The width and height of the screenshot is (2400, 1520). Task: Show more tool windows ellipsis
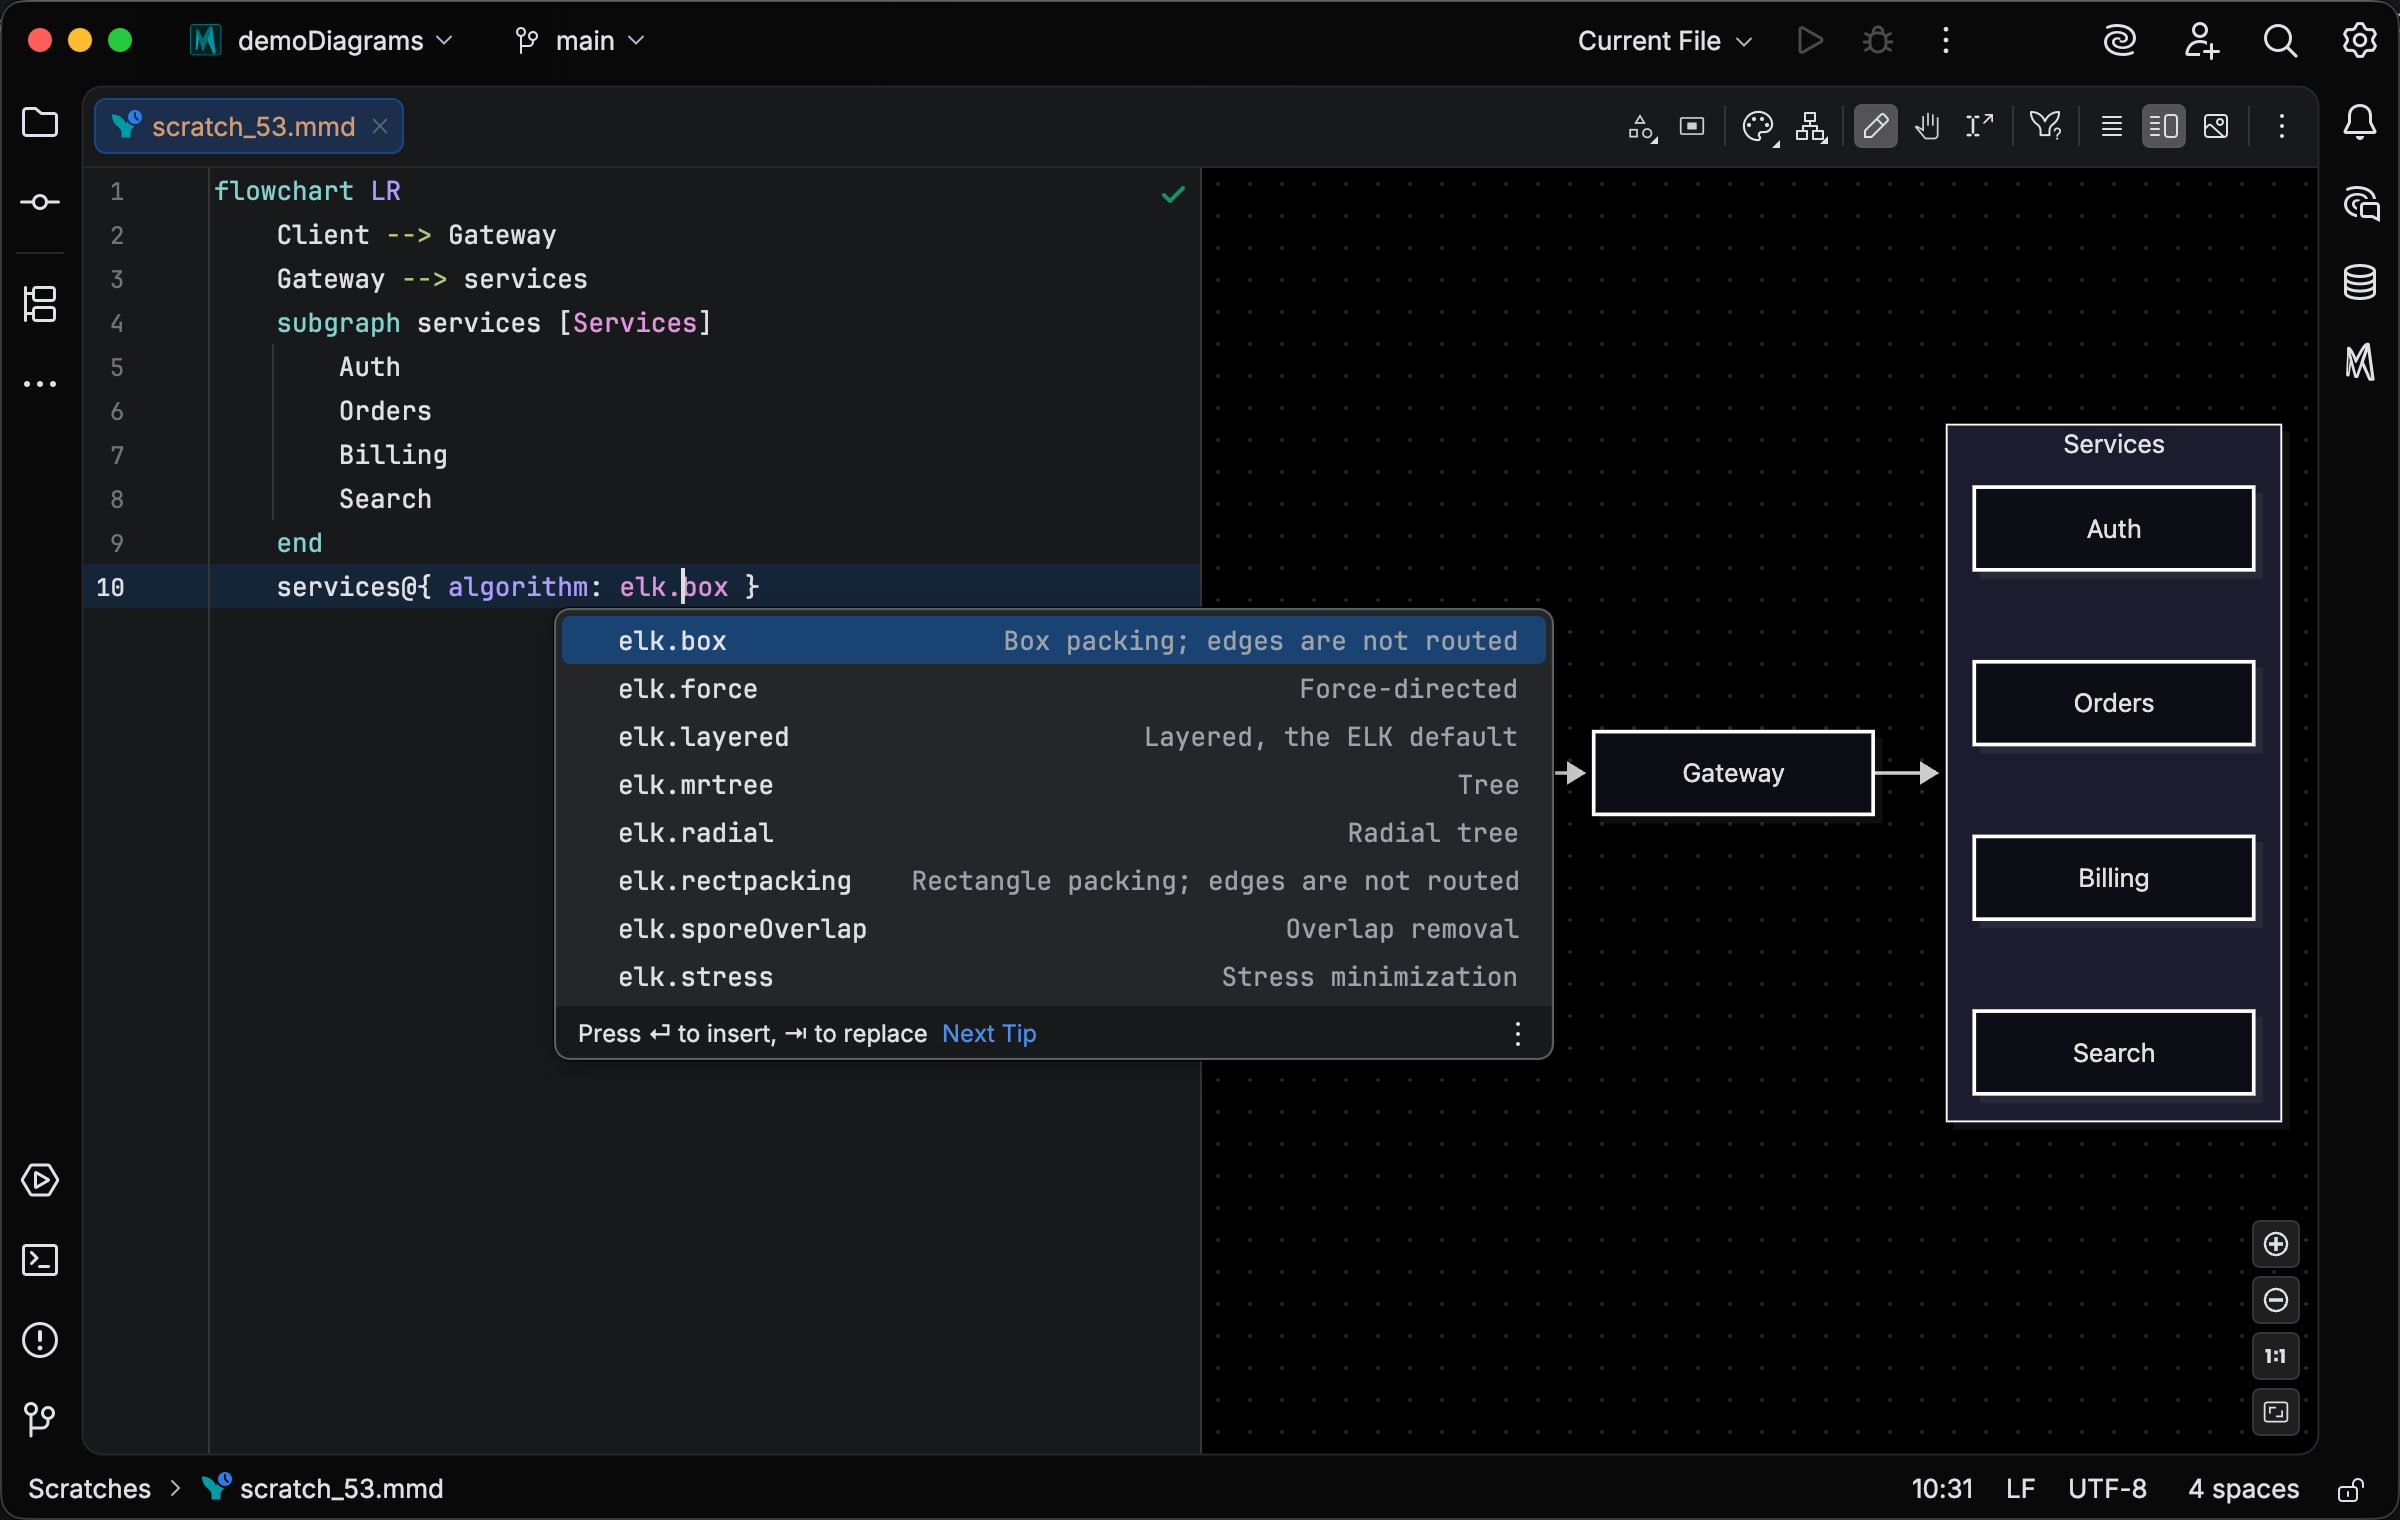point(40,384)
